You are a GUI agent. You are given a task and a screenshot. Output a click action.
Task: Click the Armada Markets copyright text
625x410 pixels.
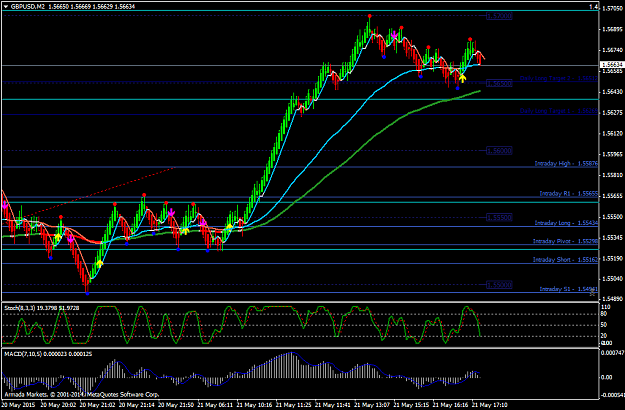point(82,395)
